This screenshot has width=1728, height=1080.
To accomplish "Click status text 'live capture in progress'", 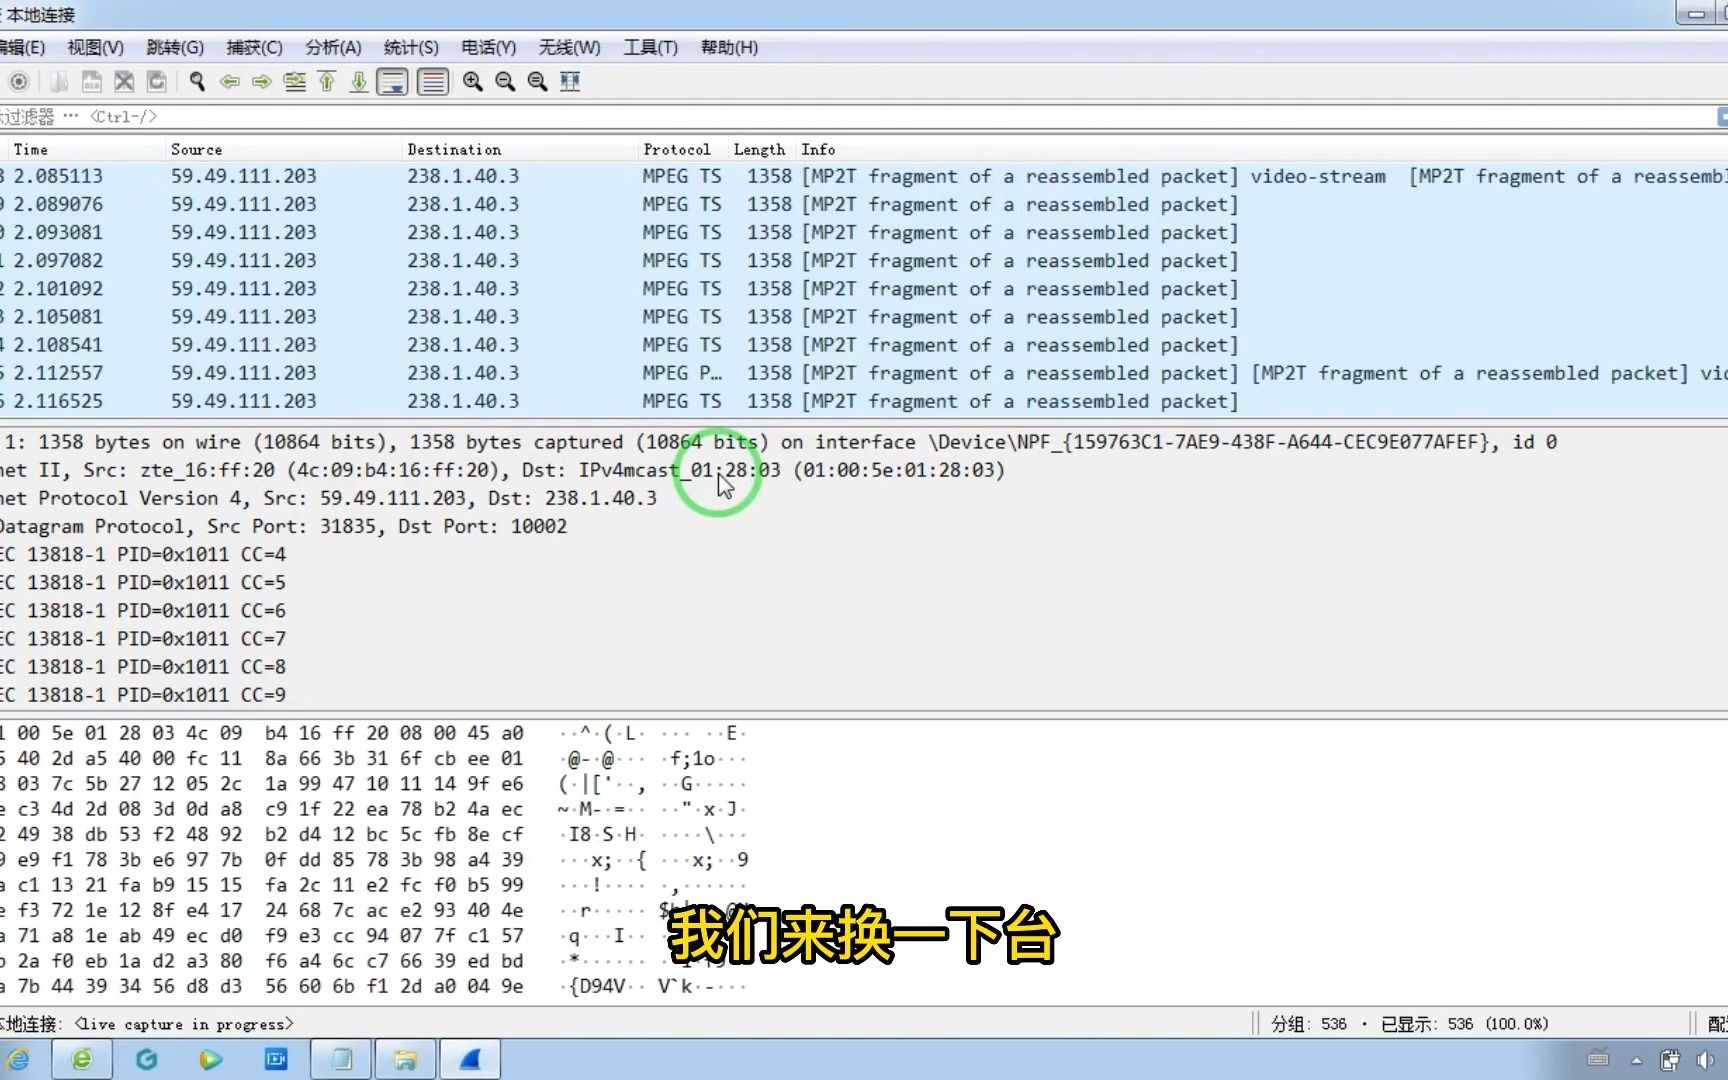I will (x=184, y=1024).
